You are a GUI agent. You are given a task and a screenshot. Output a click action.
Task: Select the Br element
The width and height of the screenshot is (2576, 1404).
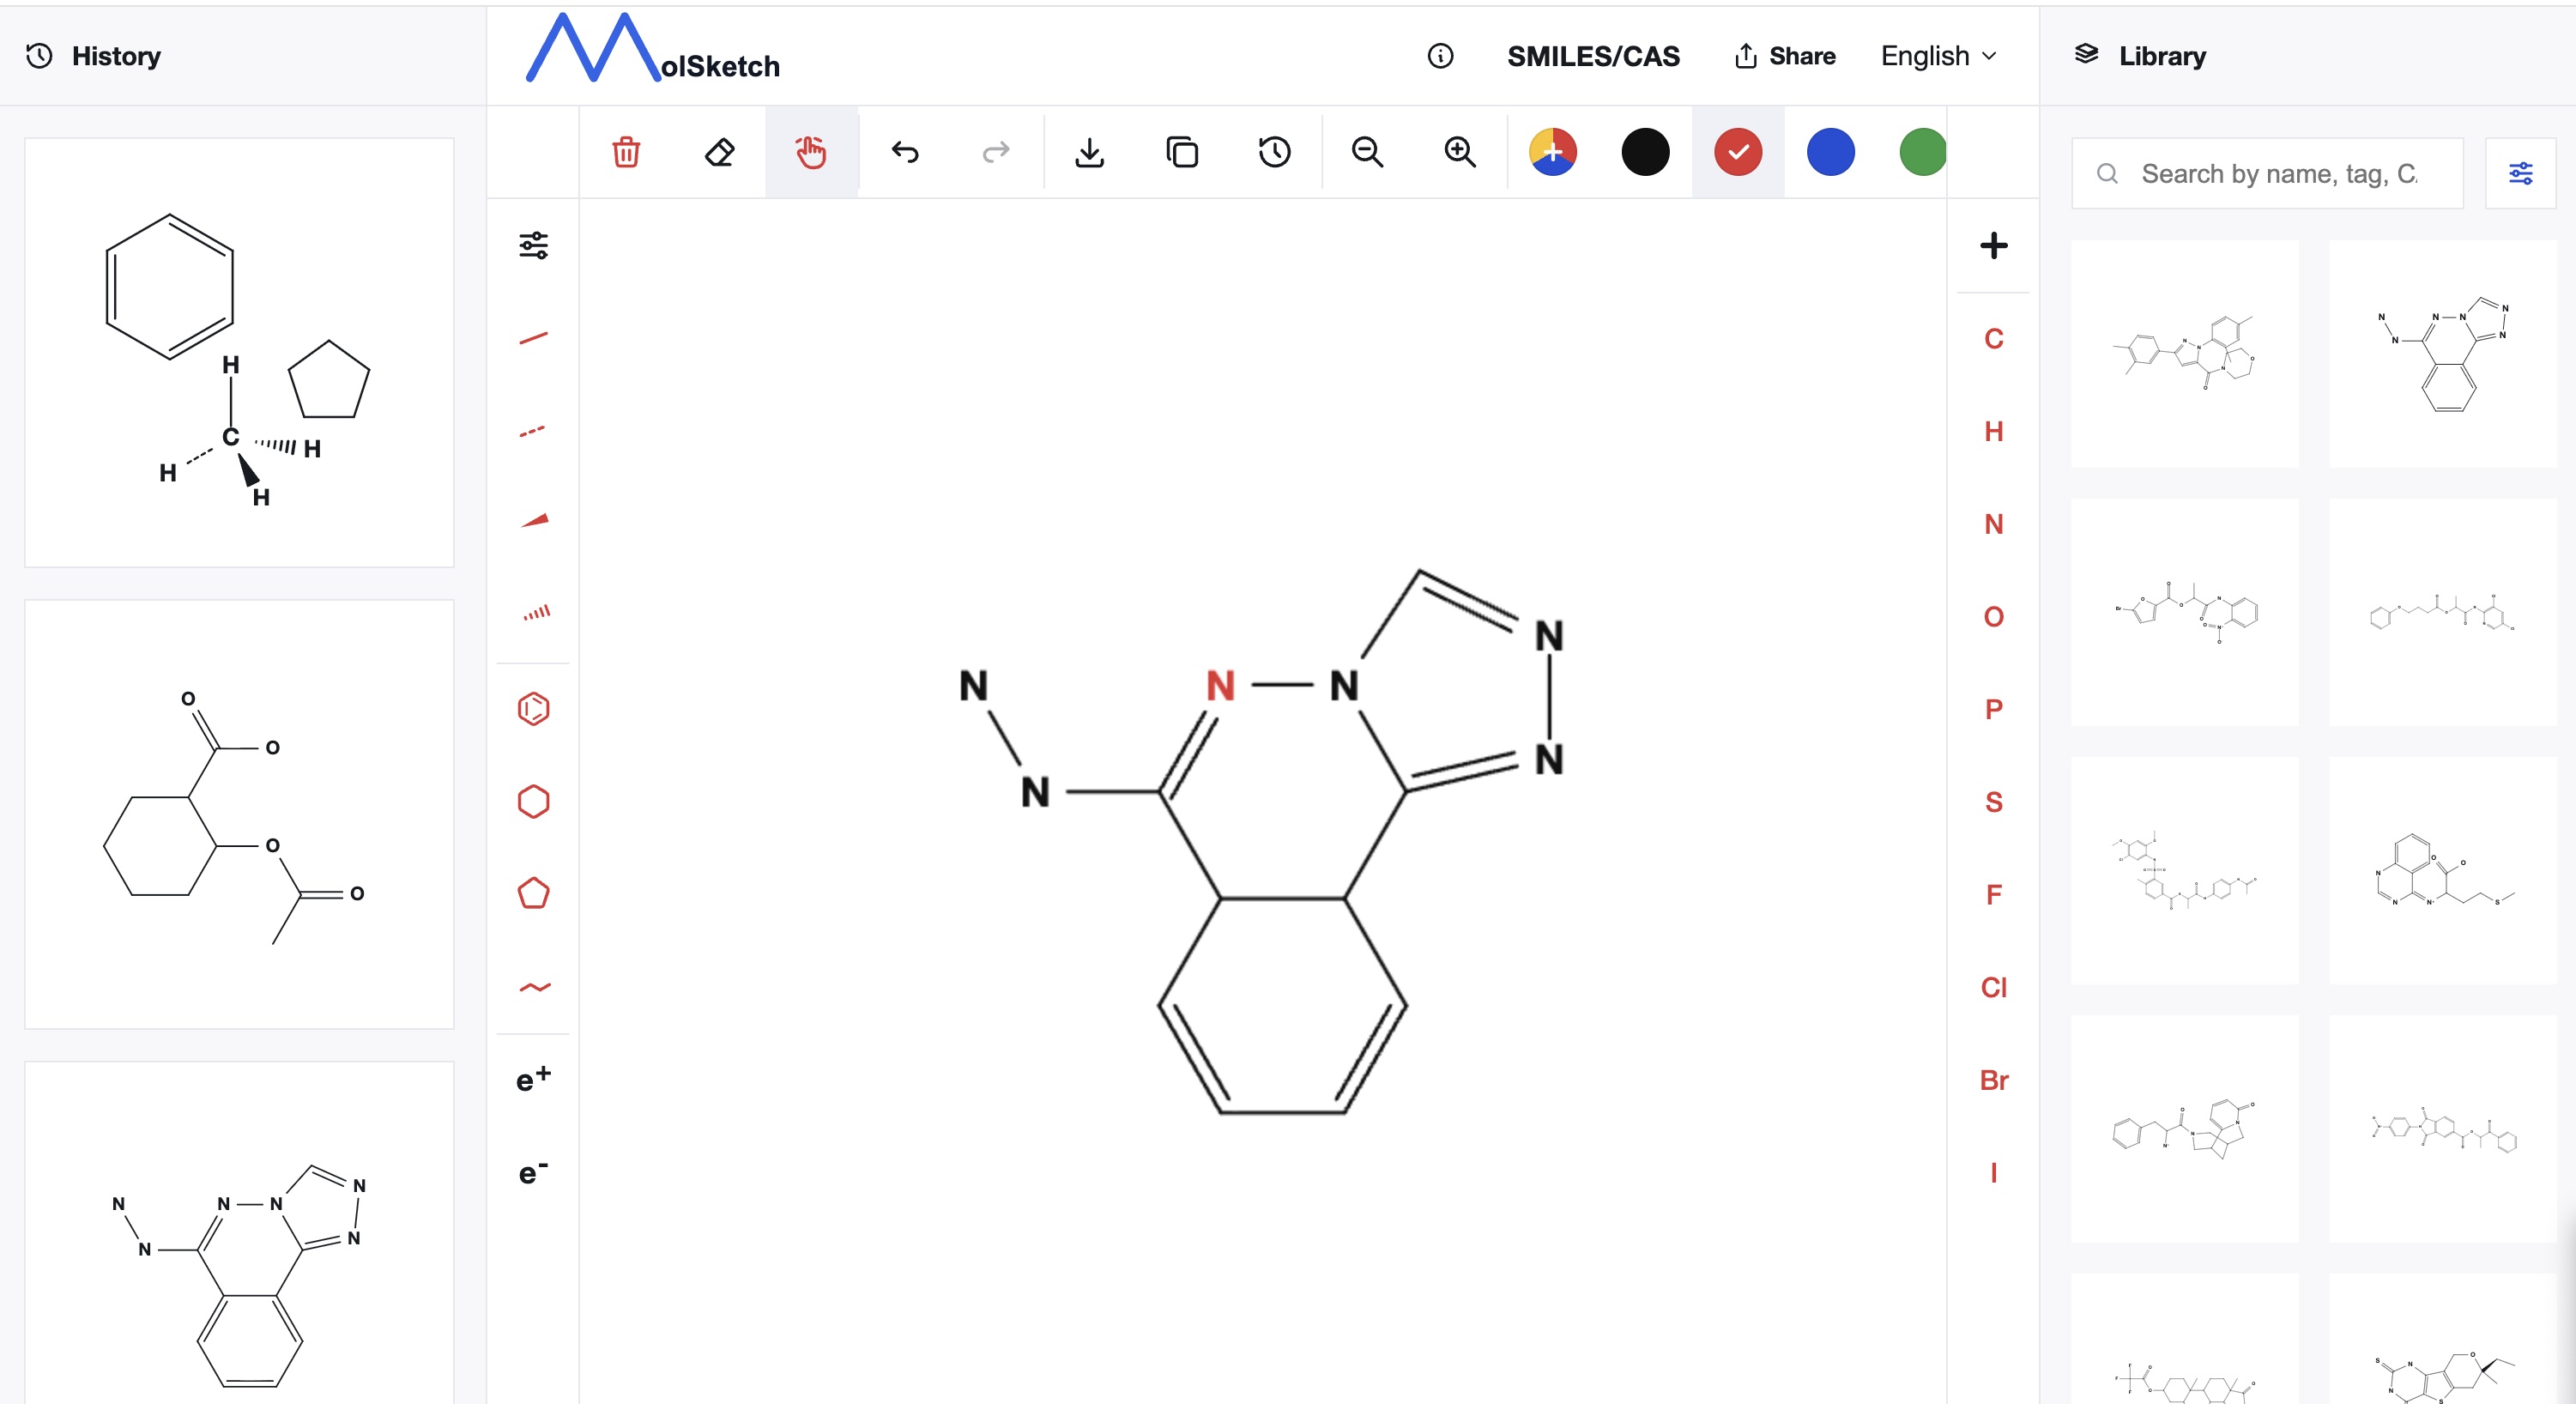click(1993, 1080)
